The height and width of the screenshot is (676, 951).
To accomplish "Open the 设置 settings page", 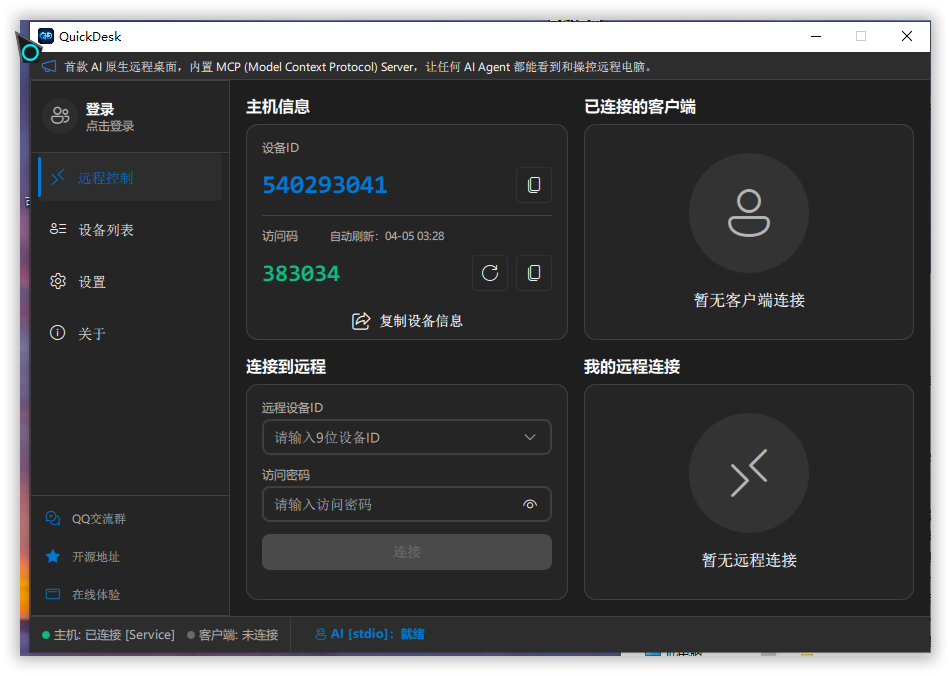I will click(x=92, y=282).
